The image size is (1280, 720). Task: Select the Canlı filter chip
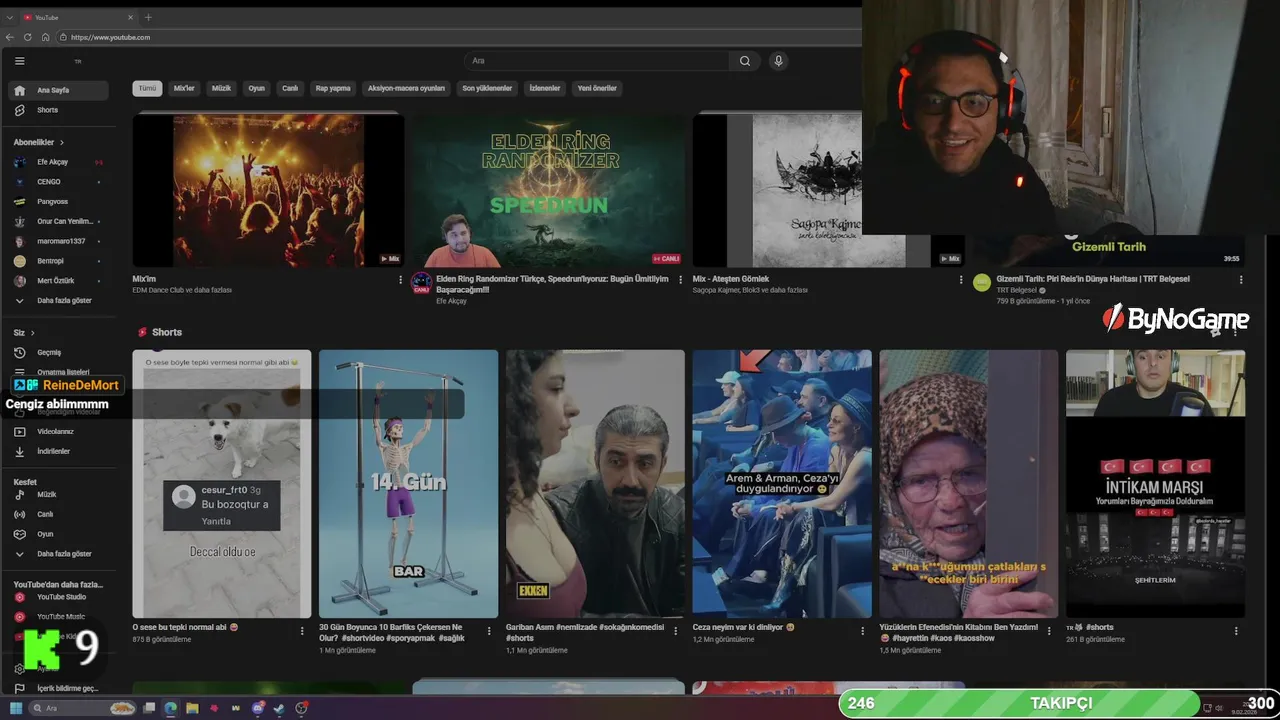point(290,88)
